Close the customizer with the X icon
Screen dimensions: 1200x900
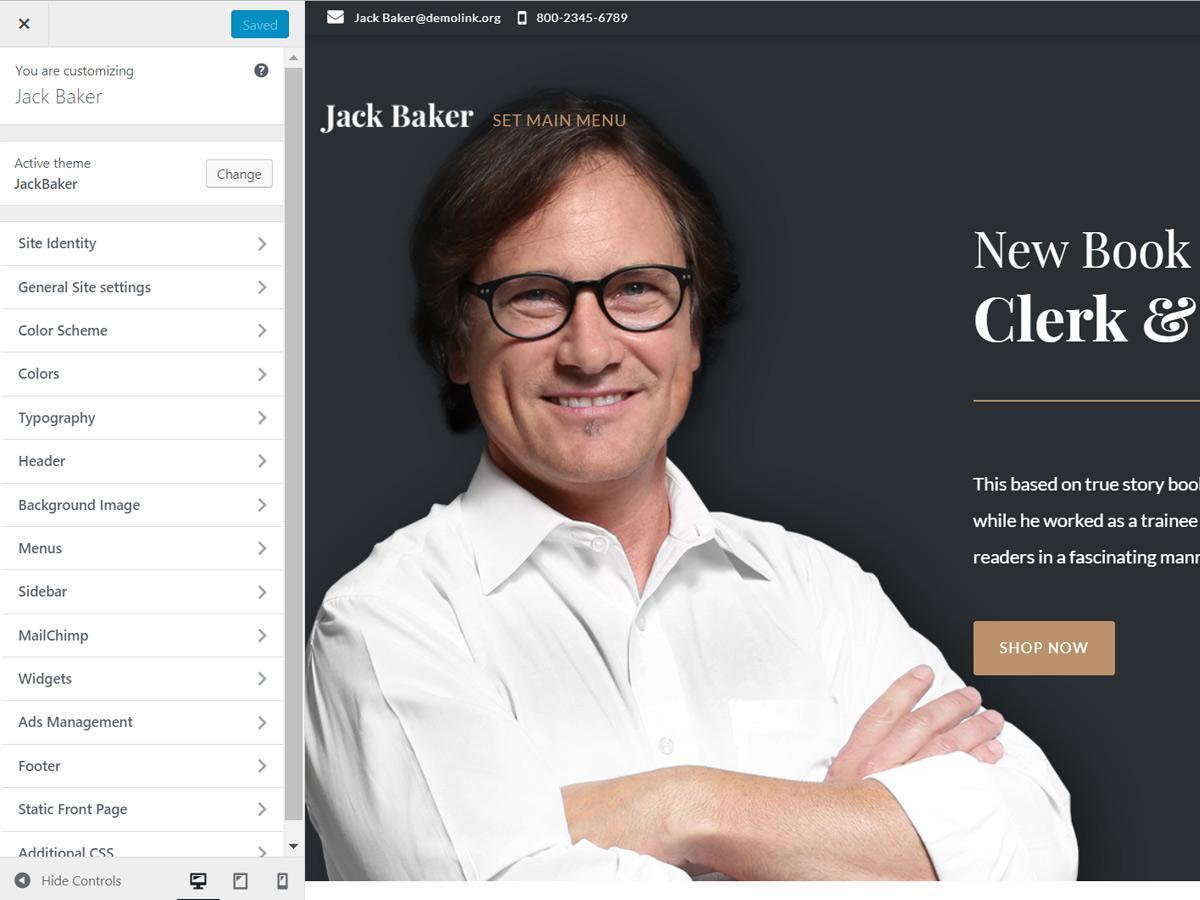click(x=24, y=23)
